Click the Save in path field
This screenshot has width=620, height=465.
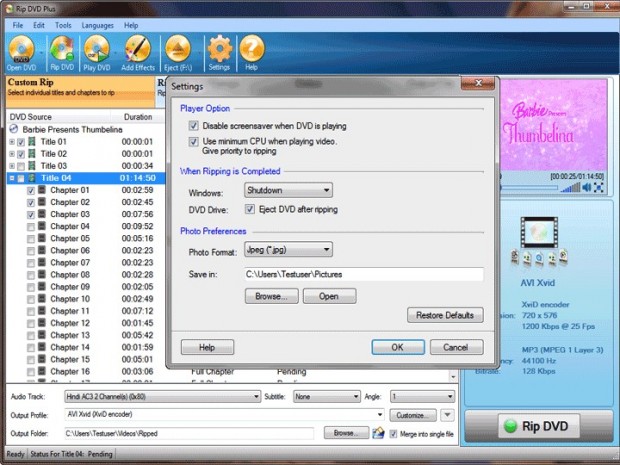tap(364, 274)
